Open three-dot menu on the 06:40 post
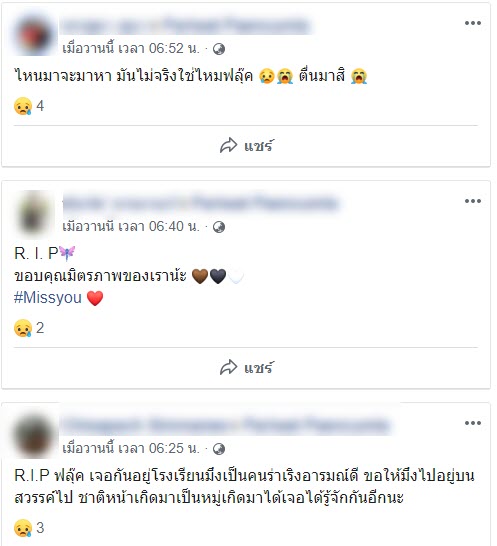Image resolution: width=497 pixels, height=546 pixels. [473, 201]
